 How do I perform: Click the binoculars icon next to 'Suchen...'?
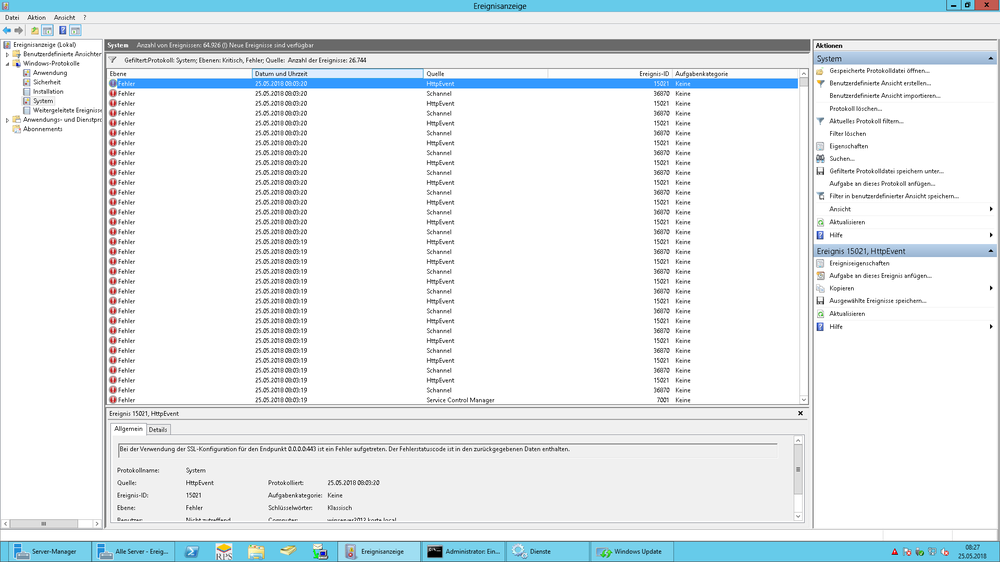tap(820, 158)
